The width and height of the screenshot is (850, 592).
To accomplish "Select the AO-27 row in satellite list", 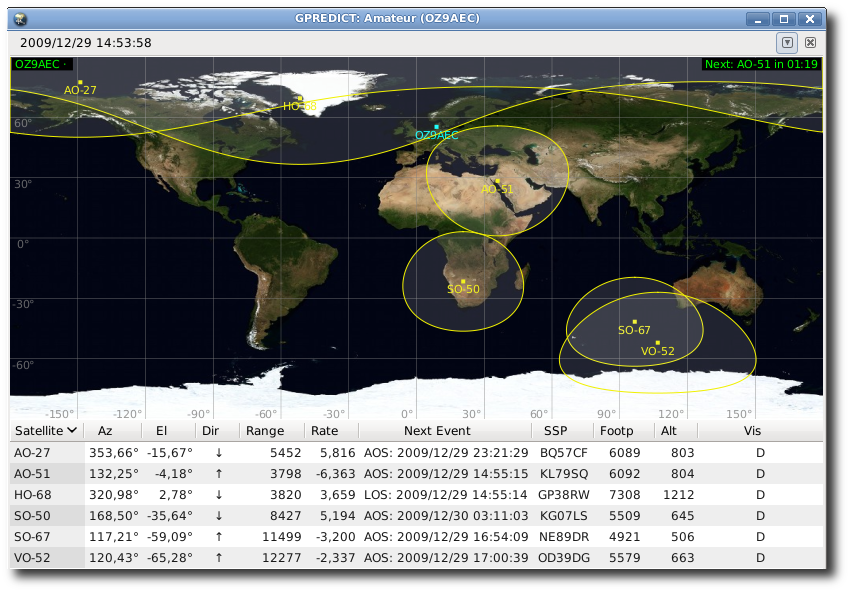I will point(416,453).
